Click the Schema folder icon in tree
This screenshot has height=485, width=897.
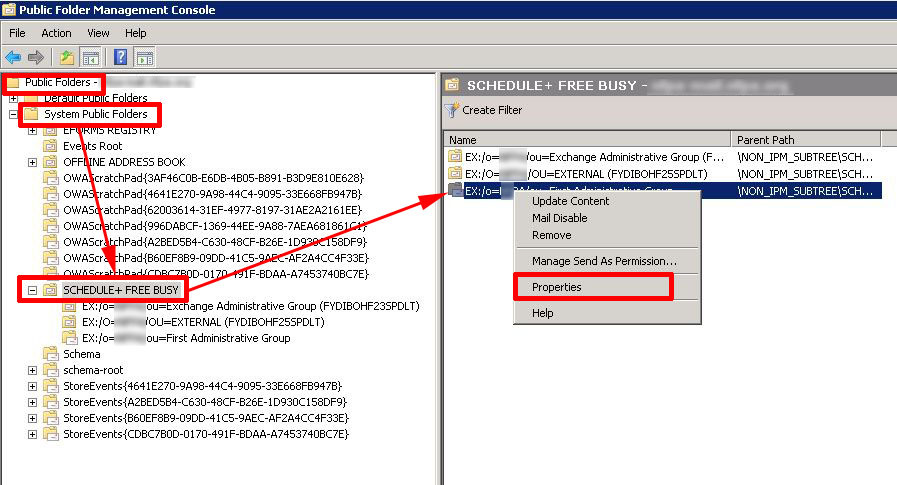(x=50, y=354)
